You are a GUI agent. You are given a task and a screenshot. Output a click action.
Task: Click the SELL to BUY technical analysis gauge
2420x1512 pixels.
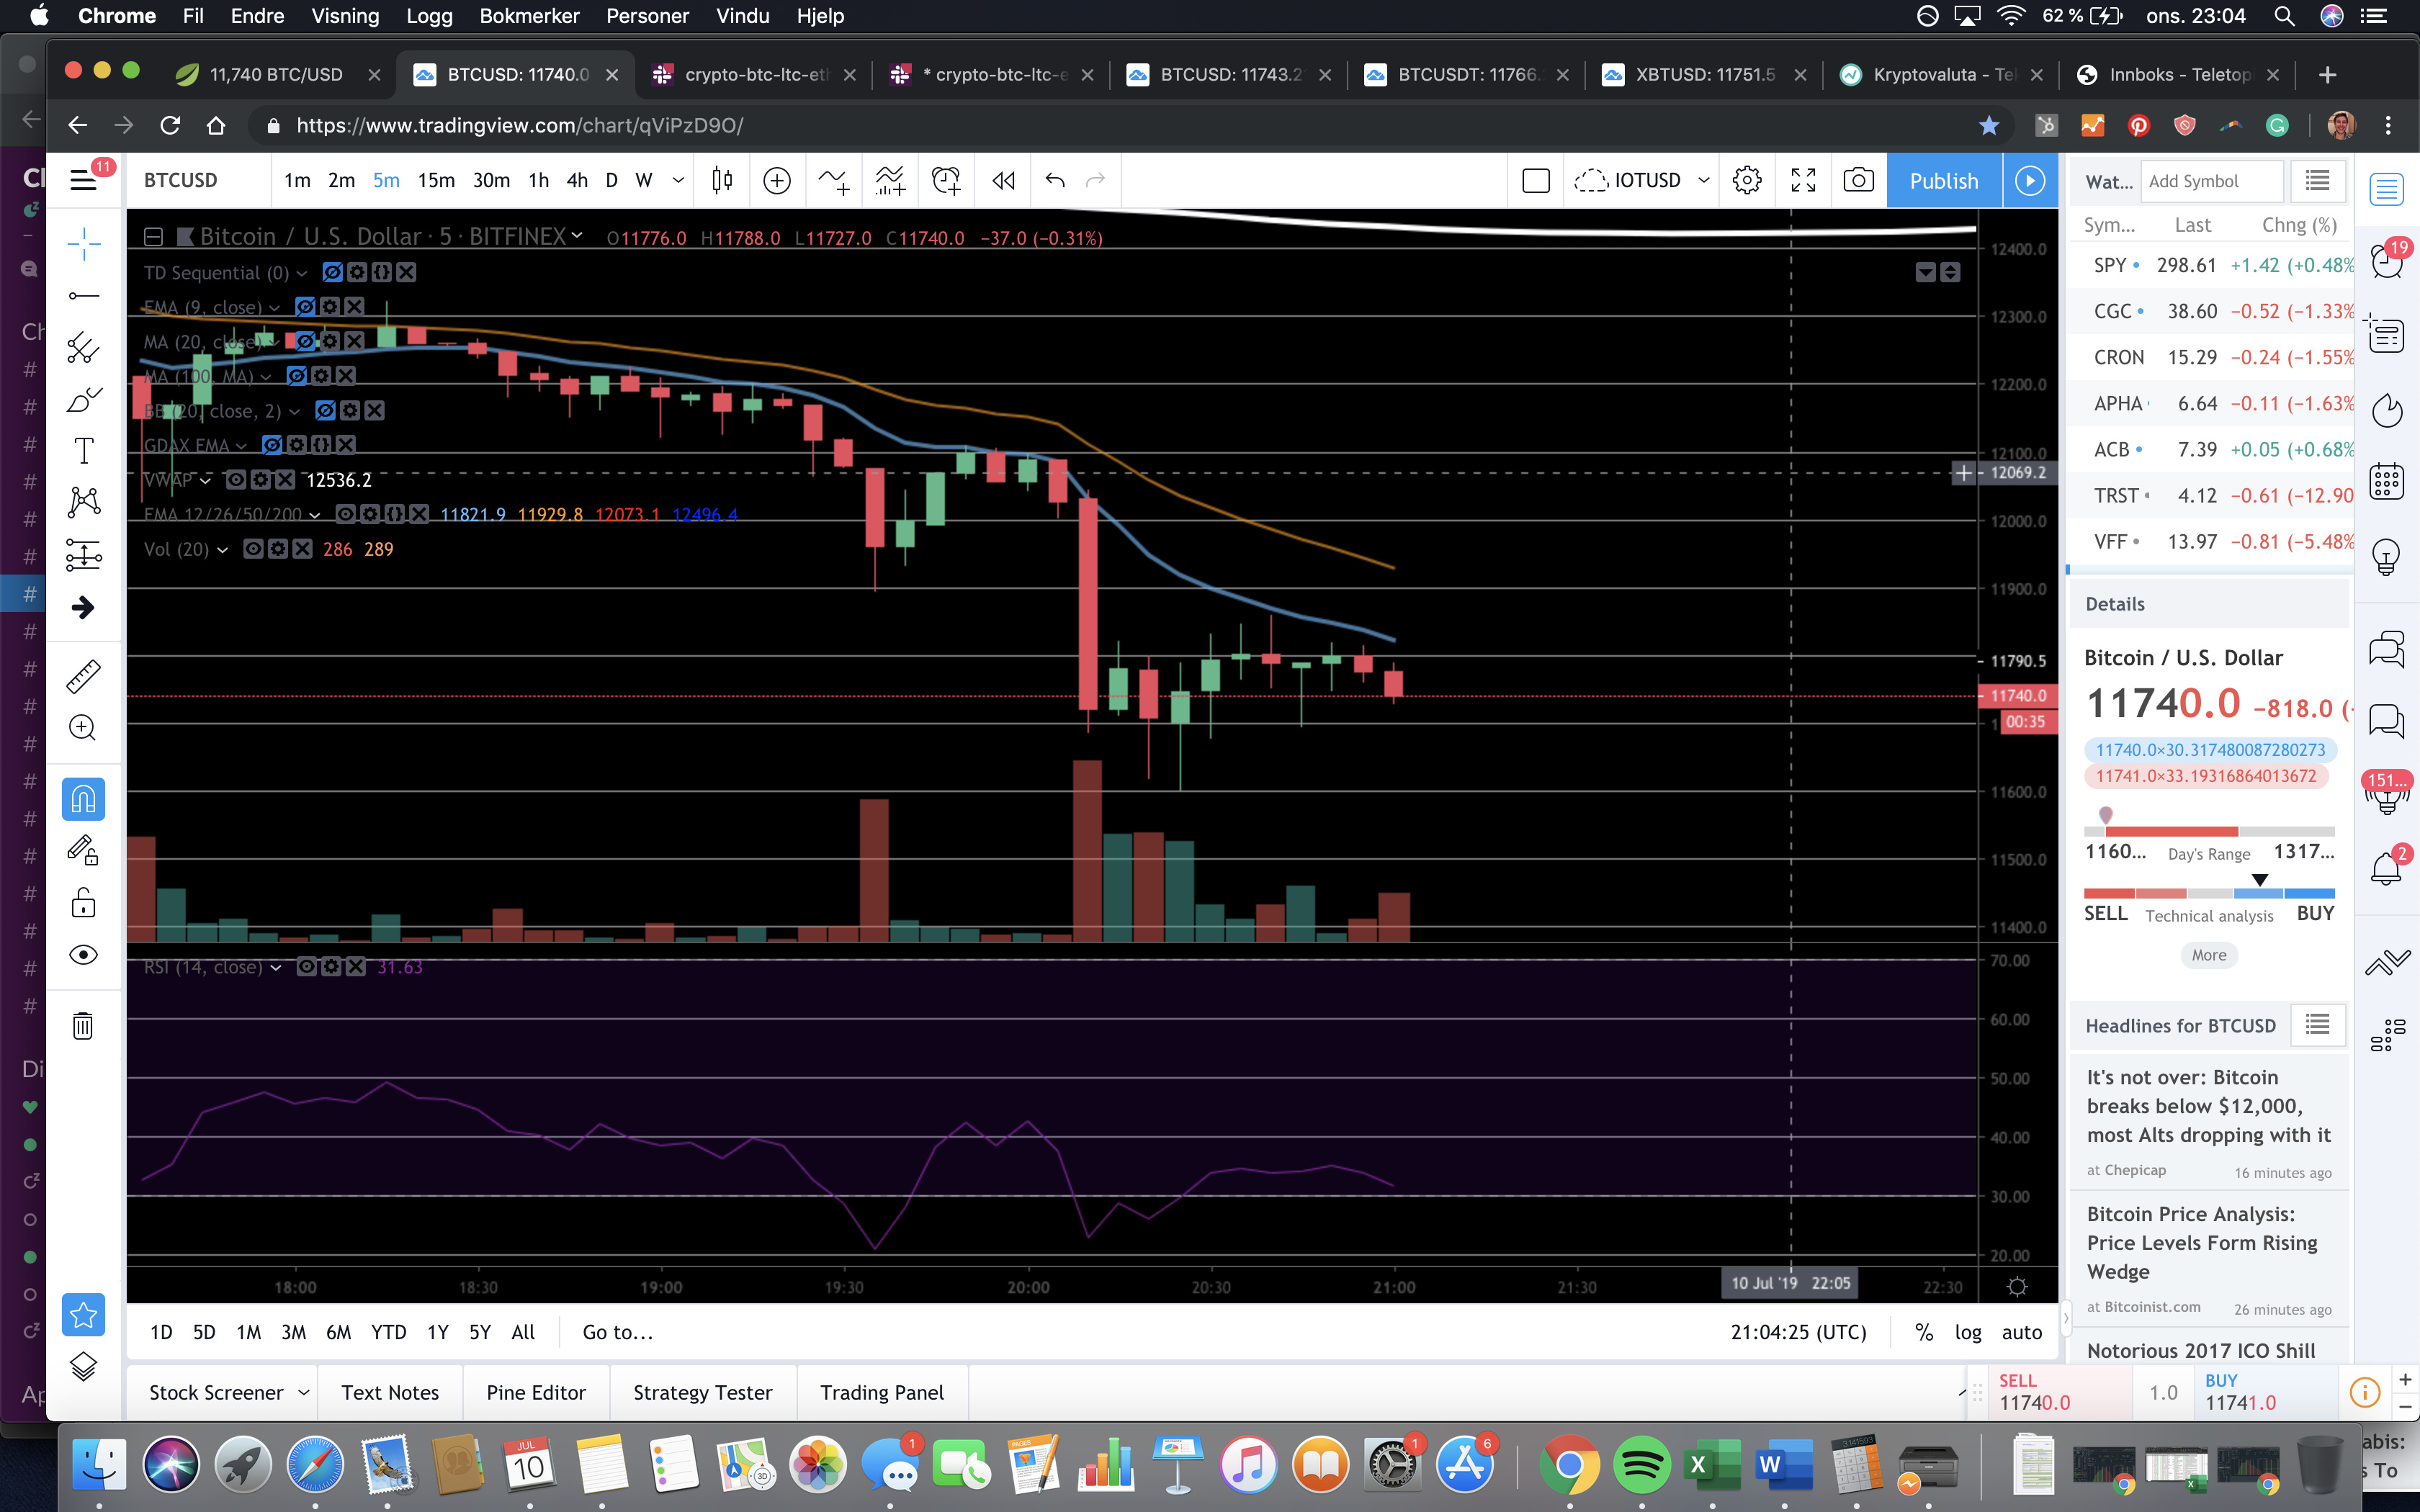coord(2208,893)
